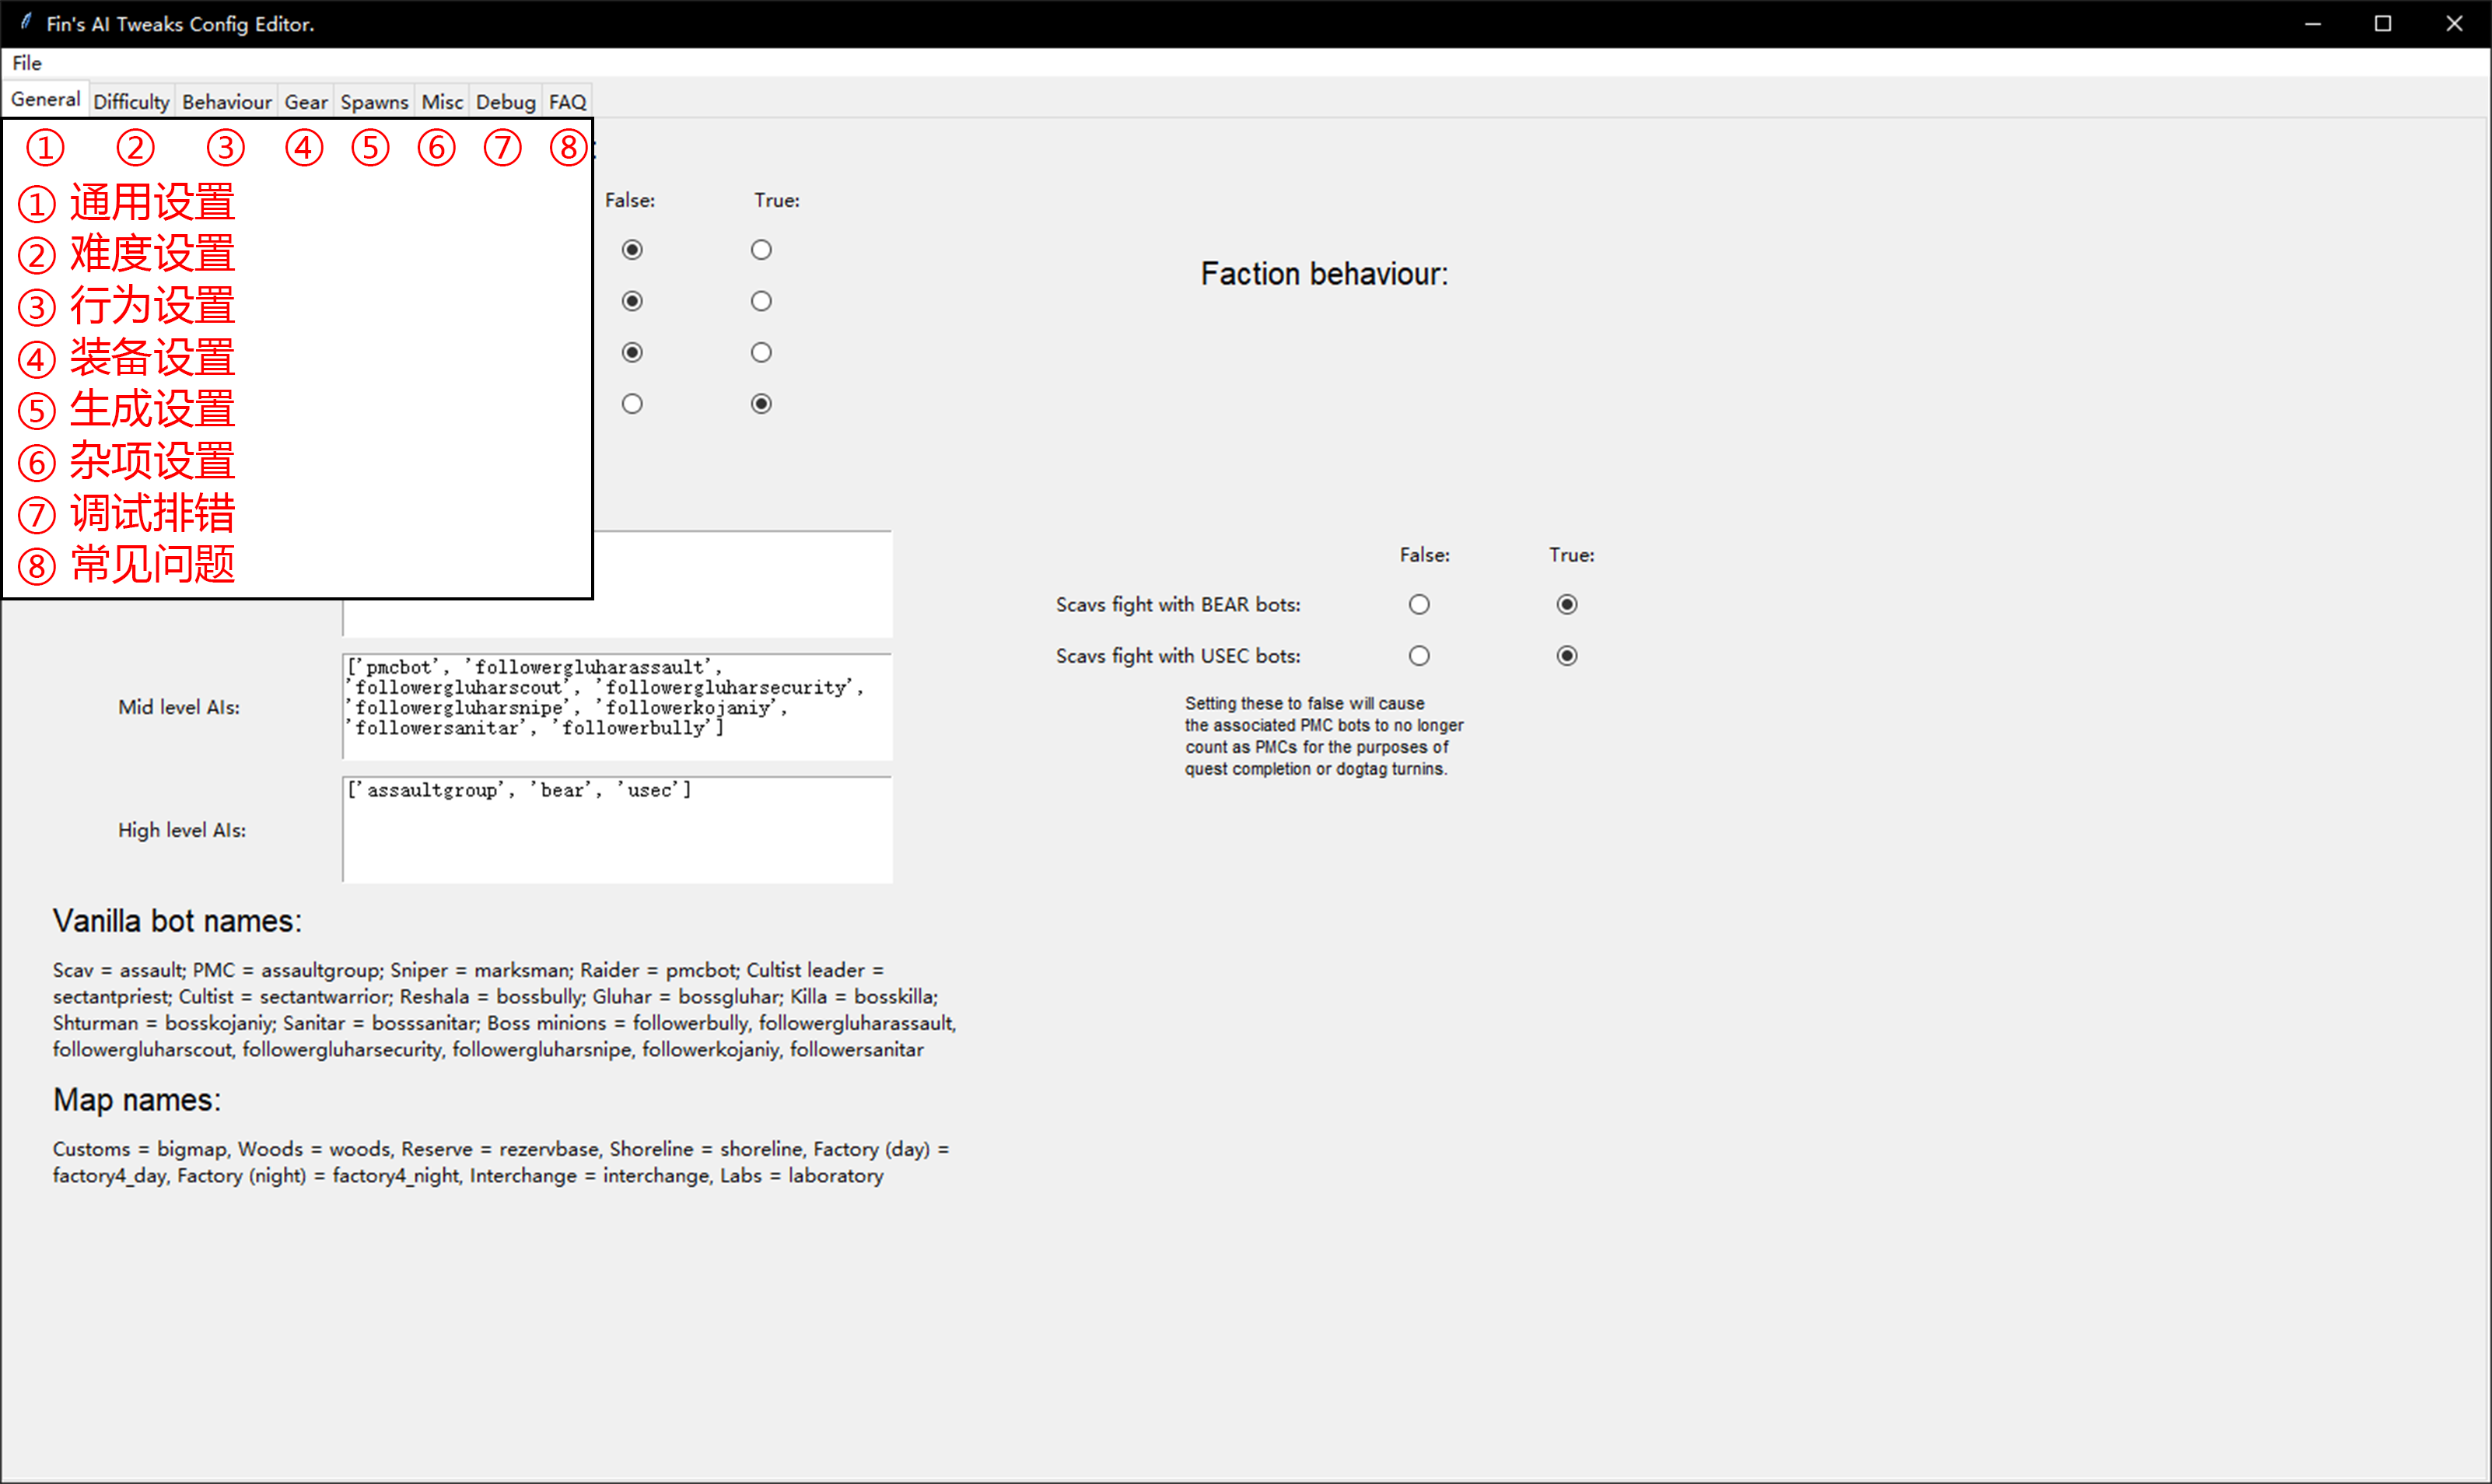Click the 'Faction behaviour:' heading
The width and height of the screenshot is (2492, 1484).
[x=1324, y=274]
